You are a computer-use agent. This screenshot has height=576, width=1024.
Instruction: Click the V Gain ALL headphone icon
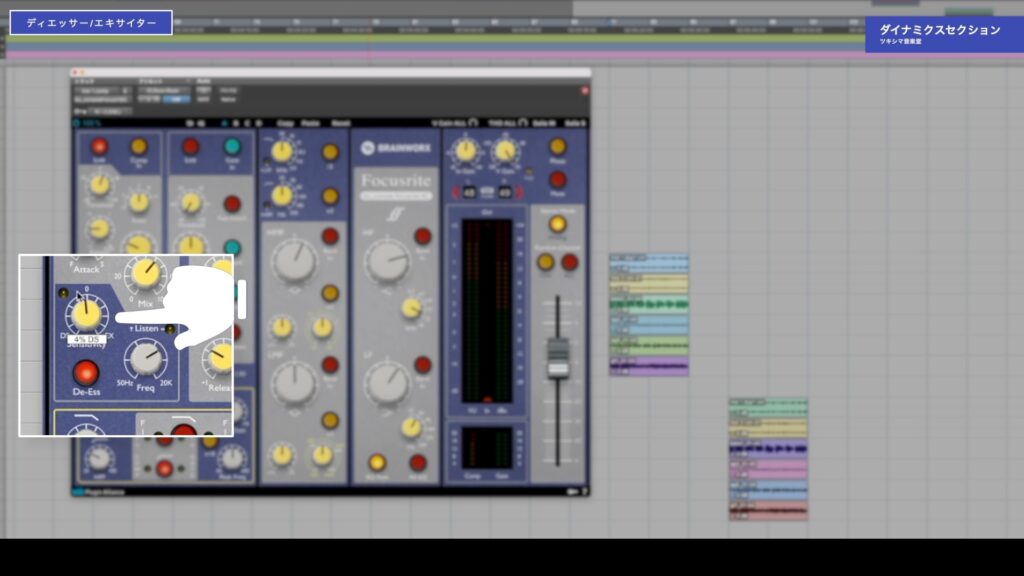473,123
